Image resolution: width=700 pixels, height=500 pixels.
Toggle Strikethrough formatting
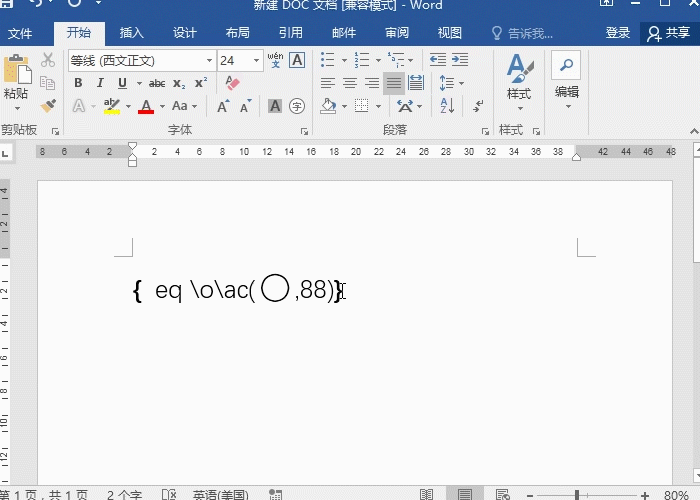tap(157, 83)
